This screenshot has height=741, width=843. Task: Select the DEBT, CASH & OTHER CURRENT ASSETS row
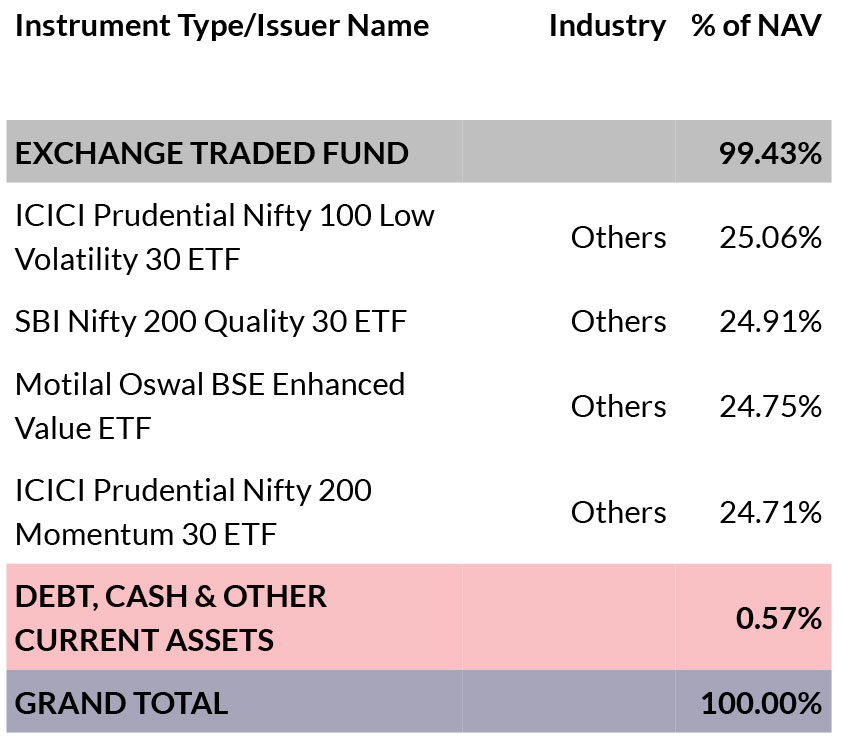click(x=419, y=617)
